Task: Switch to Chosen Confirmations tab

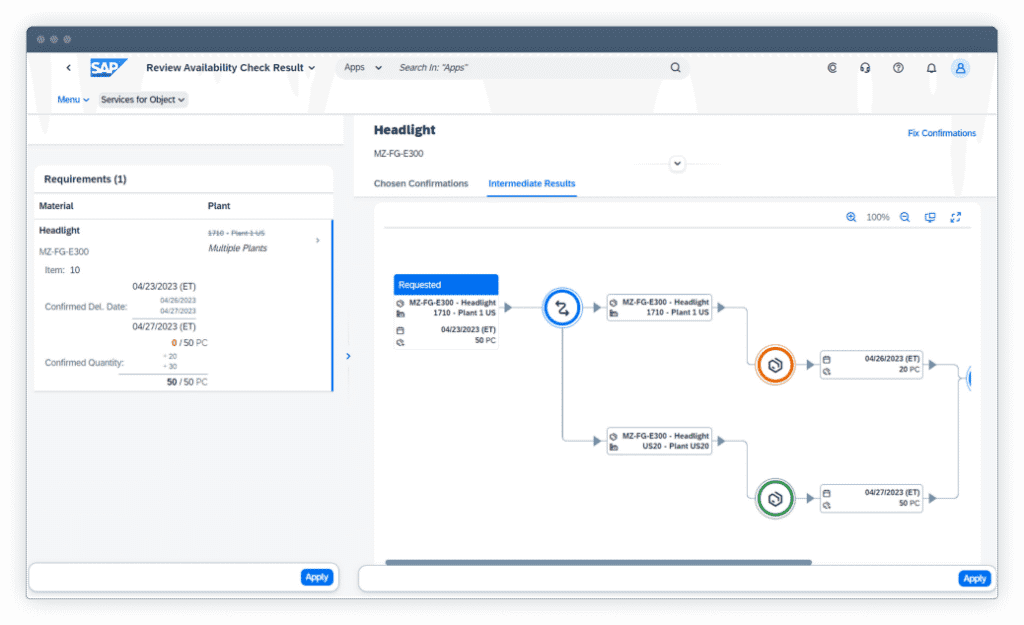Action: 421,184
